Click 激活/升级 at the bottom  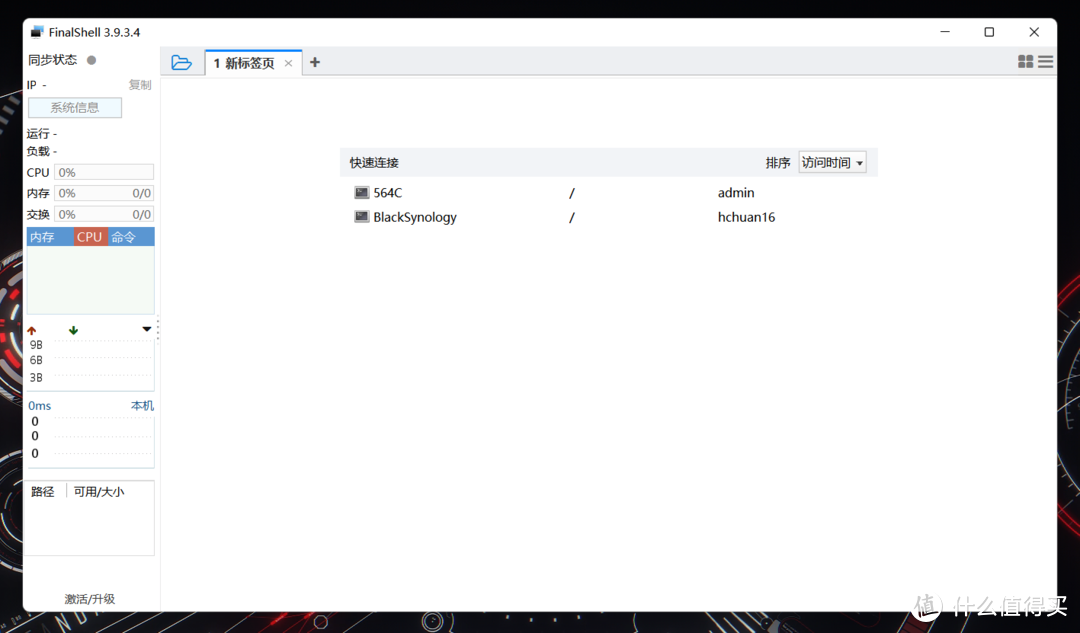(x=90, y=599)
